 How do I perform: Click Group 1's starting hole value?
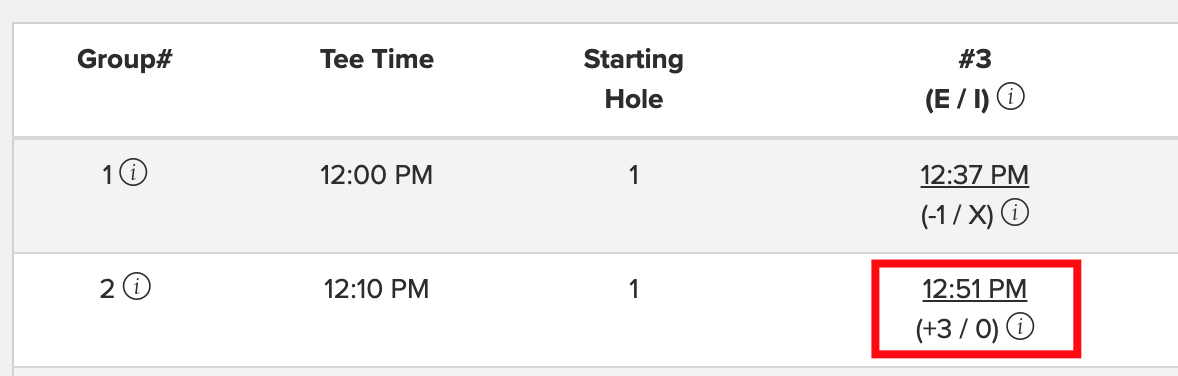click(x=634, y=175)
